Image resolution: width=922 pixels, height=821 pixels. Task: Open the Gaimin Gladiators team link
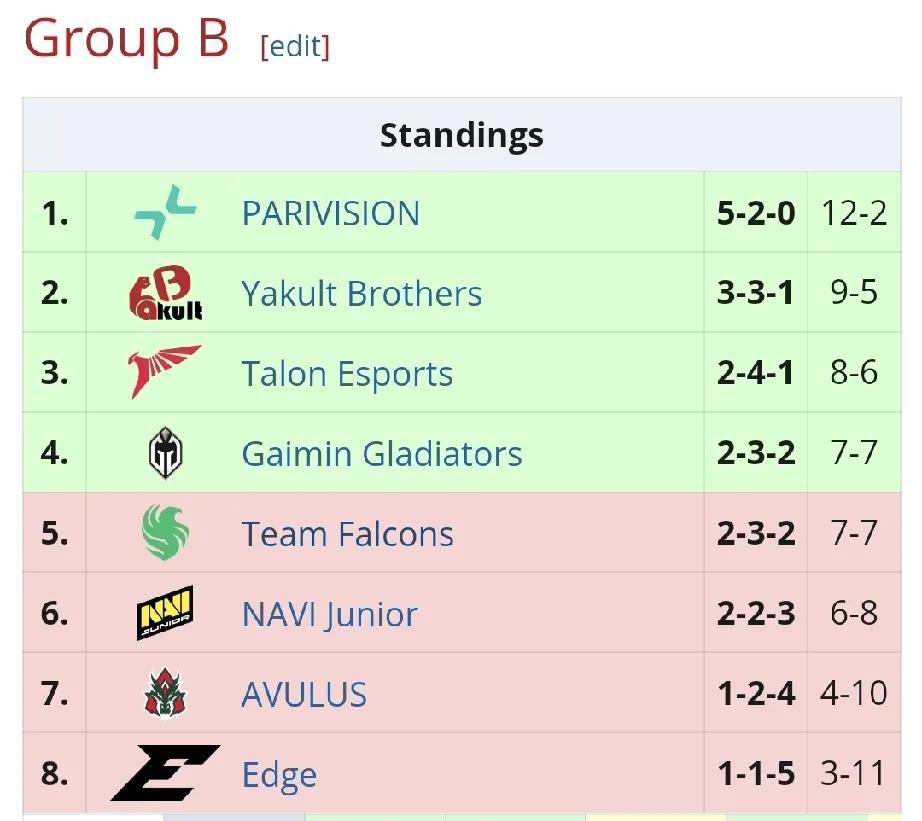pos(382,453)
